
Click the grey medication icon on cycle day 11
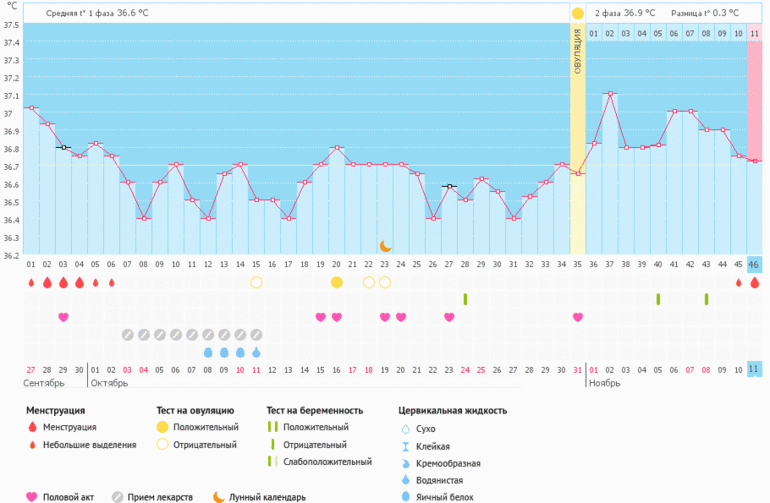click(x=192, y=335)
